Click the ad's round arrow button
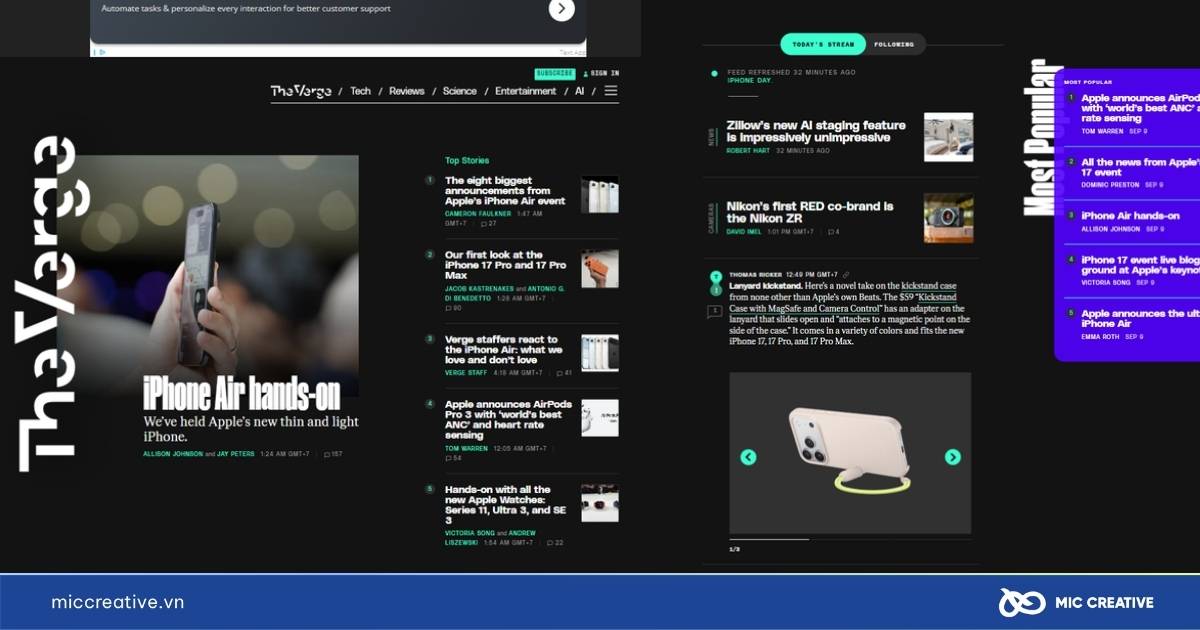 click(x=562, y=9)
